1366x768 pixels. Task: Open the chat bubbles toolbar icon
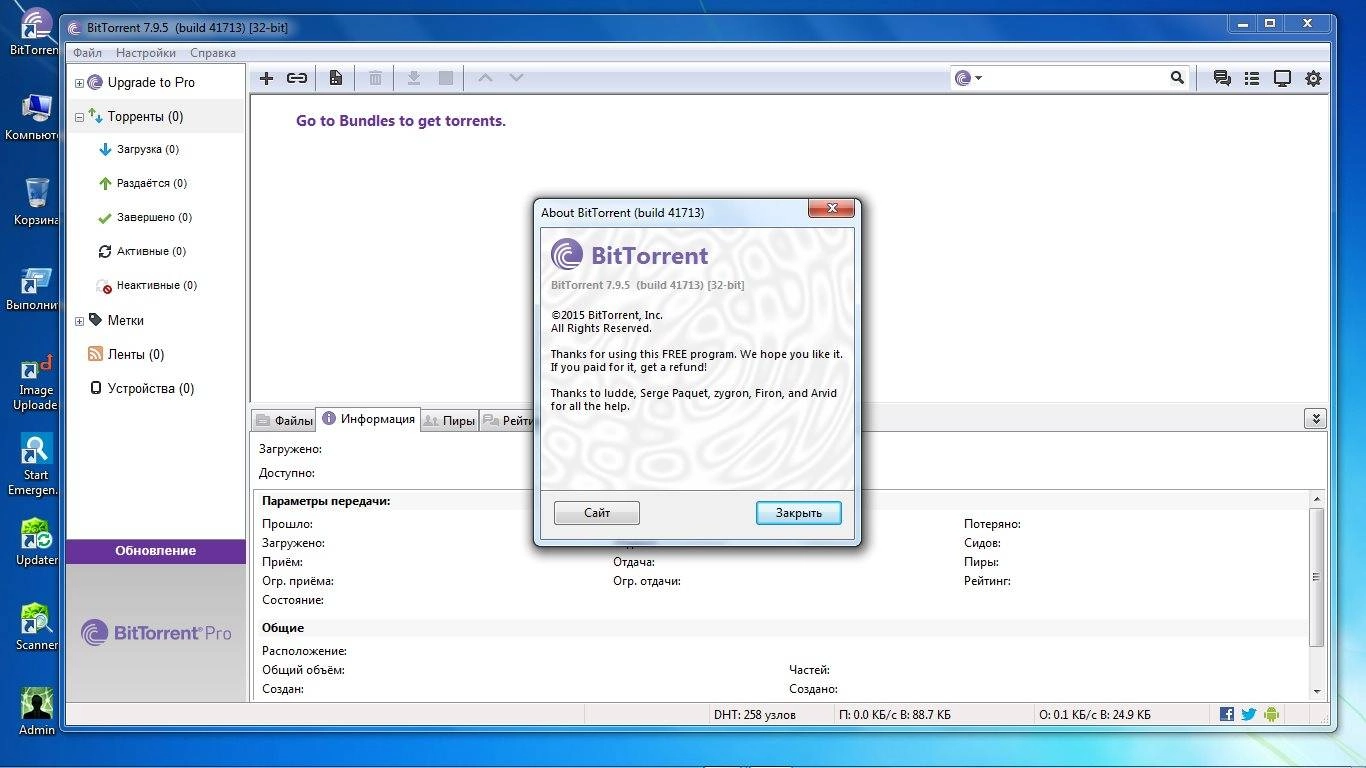(x=1222, y=78)
